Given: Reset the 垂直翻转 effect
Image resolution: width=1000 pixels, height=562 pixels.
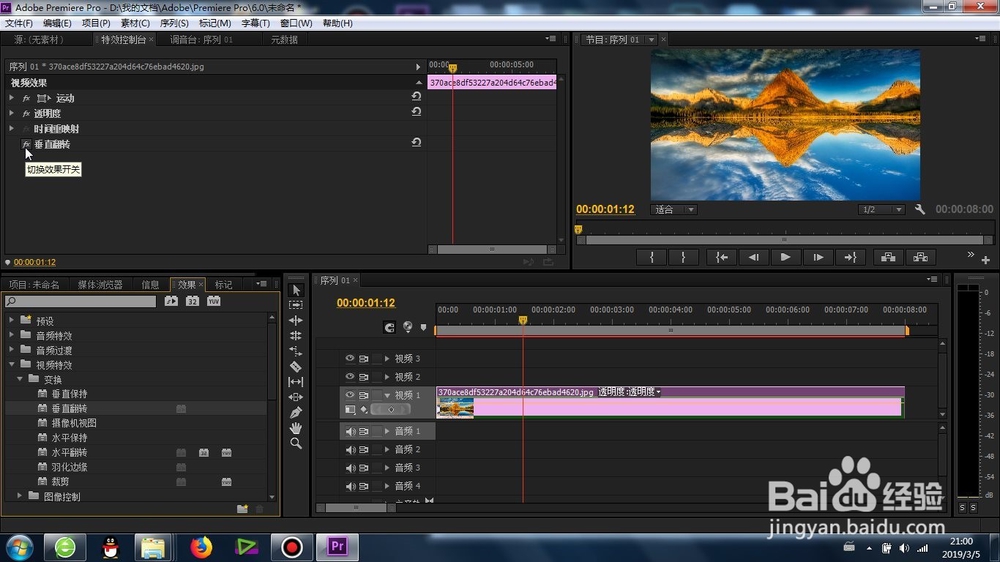Looking at the screenshot, I should pyautogui.click(x=416, y=142).
